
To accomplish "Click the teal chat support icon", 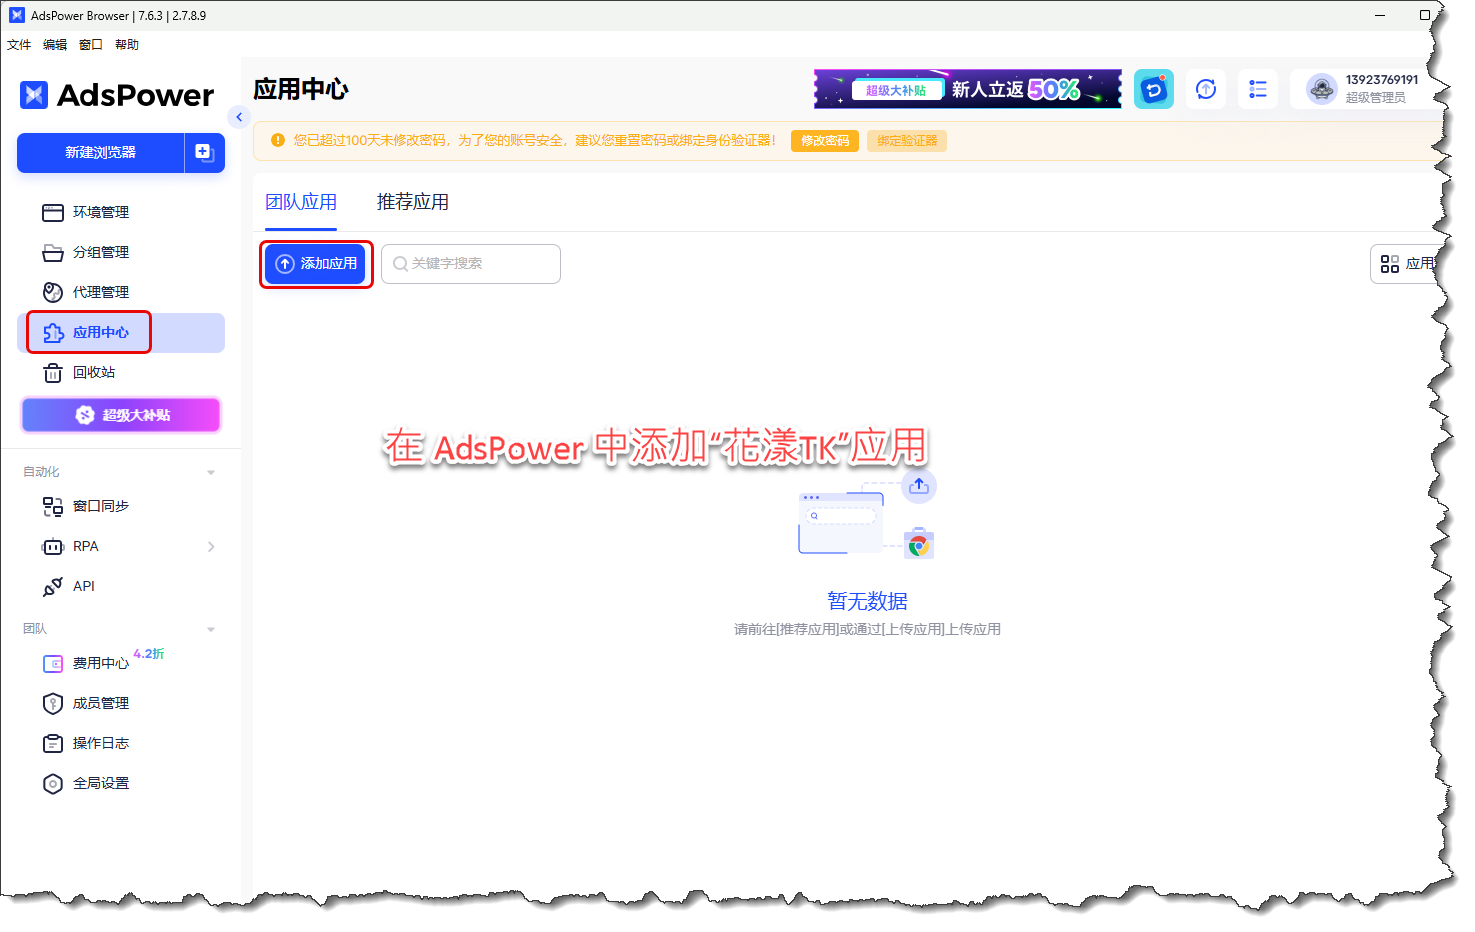I will pos(1153,89).
